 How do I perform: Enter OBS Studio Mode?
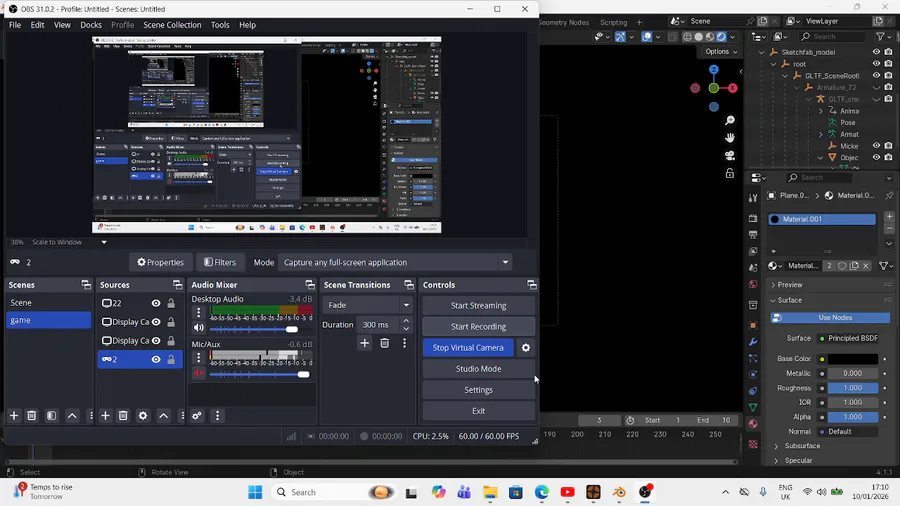479,369
